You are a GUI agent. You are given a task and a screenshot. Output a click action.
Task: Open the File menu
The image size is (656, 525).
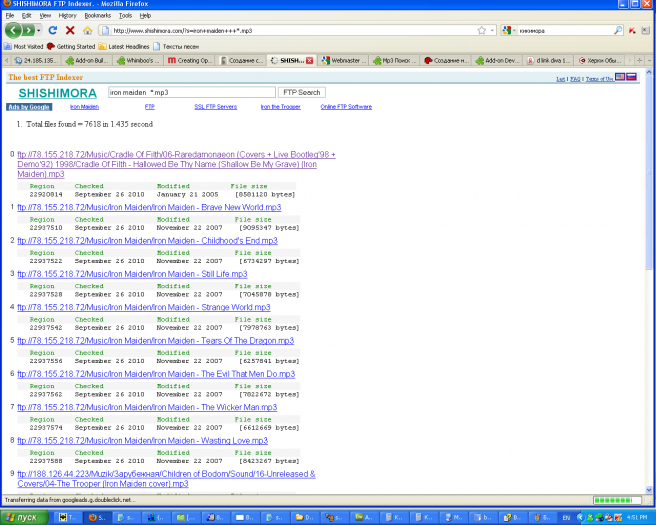[x=10, y=15]
